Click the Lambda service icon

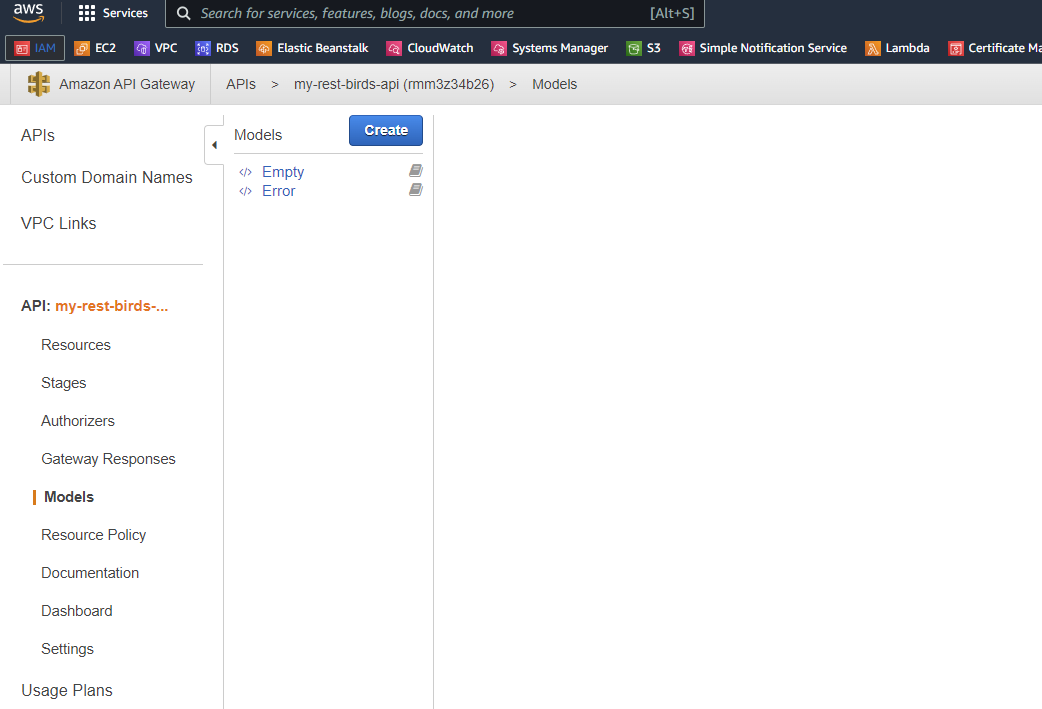coord(873,49)
